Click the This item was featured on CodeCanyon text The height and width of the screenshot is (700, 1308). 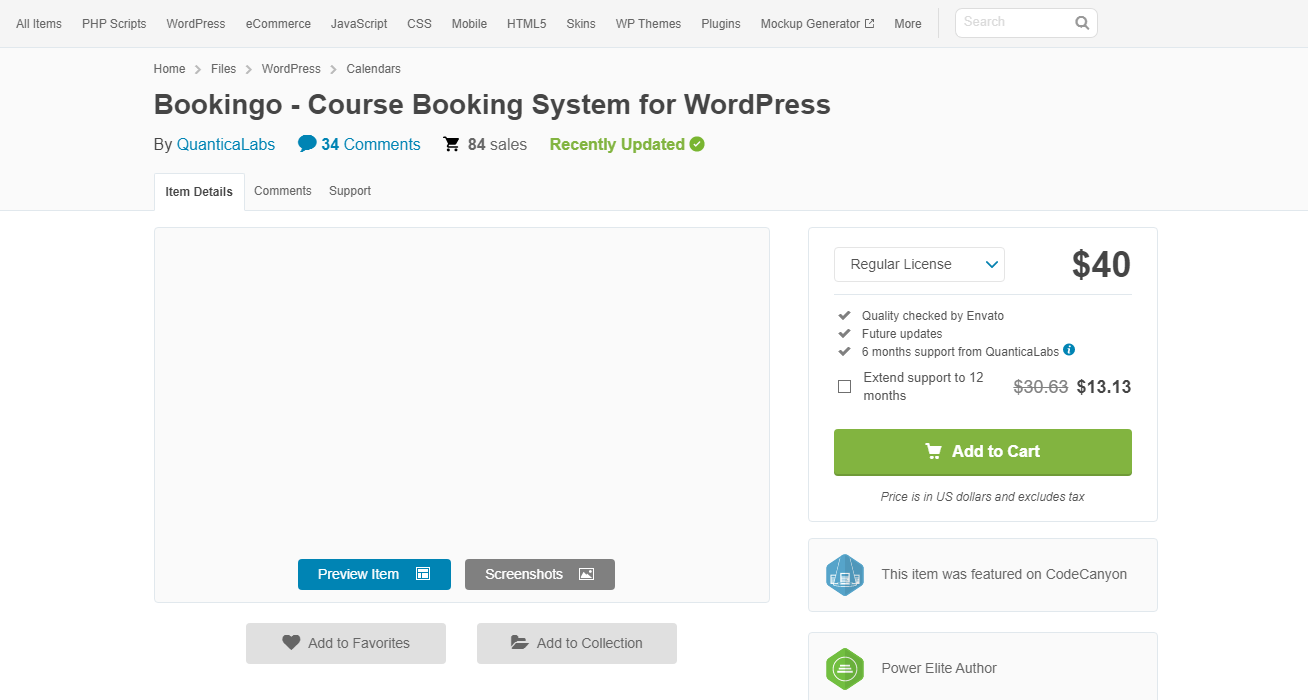pos(1004,574)
